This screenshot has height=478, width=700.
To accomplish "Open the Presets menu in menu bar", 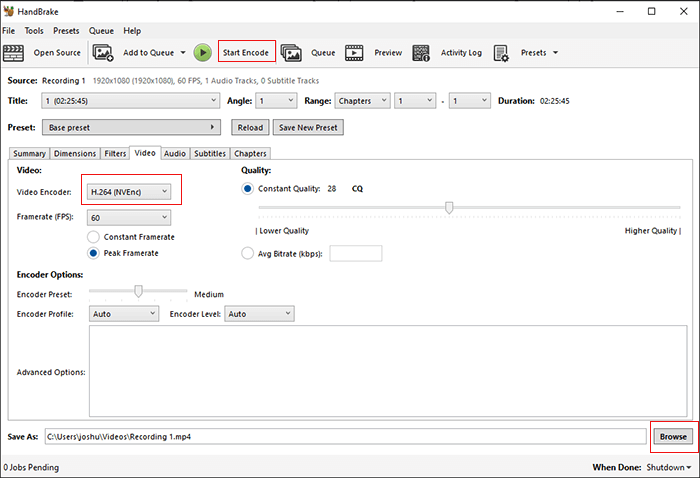I will (x=66, y=31).
